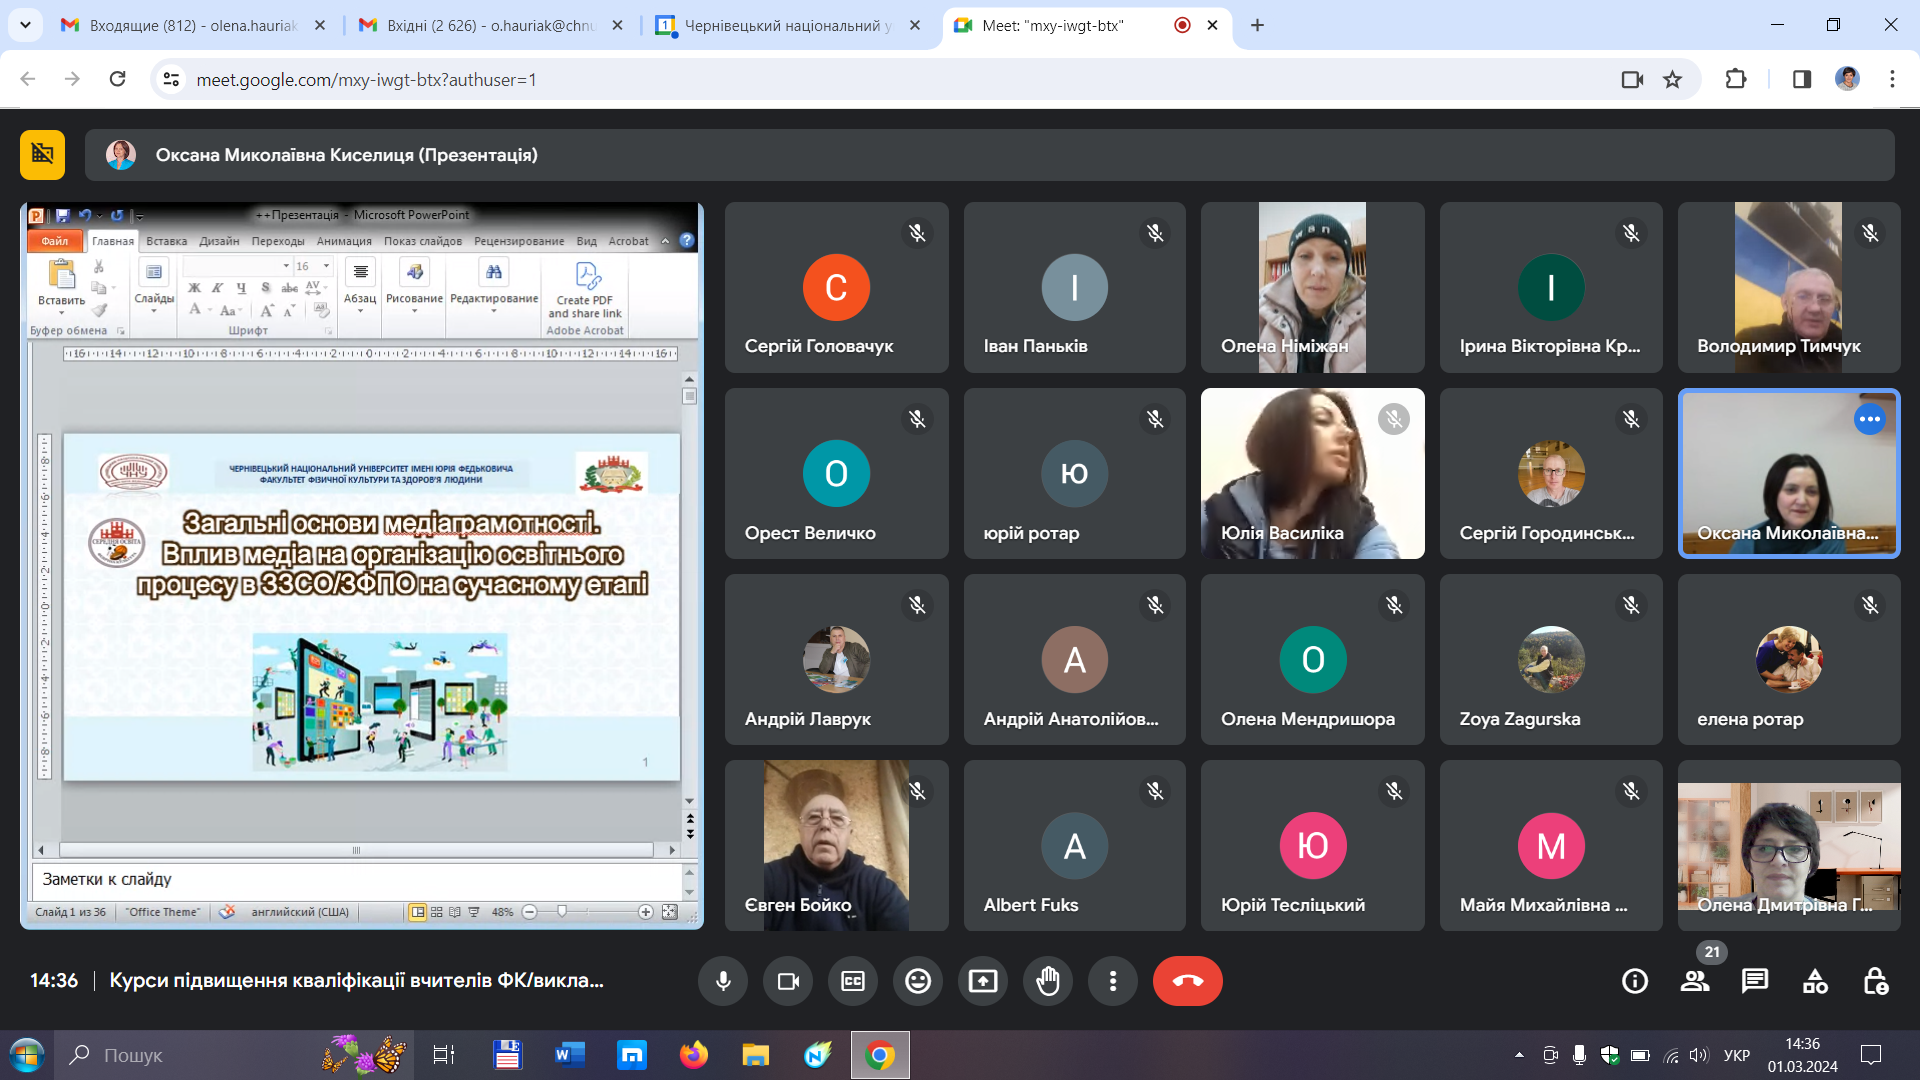
Task: Click the browser address bar URL
Action: 366,79
